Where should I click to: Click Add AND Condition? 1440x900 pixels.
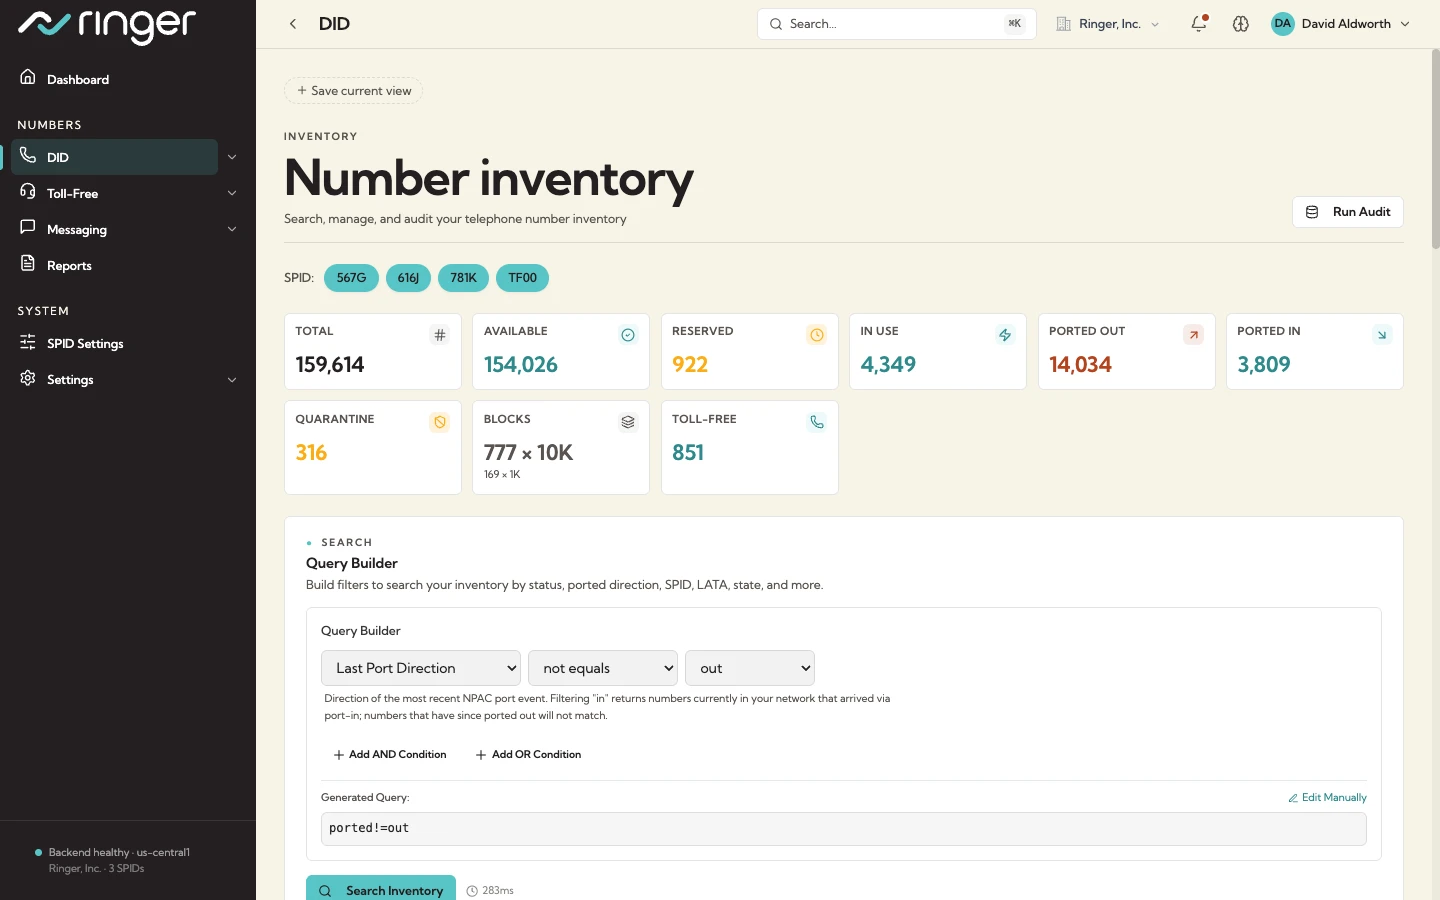pos(390,755)
